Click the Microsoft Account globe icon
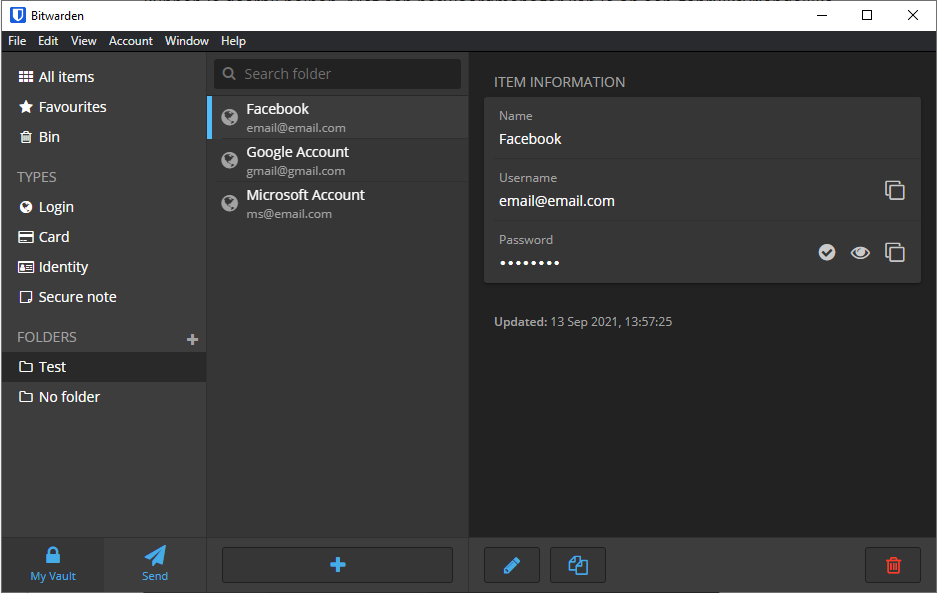 point(229,203)
